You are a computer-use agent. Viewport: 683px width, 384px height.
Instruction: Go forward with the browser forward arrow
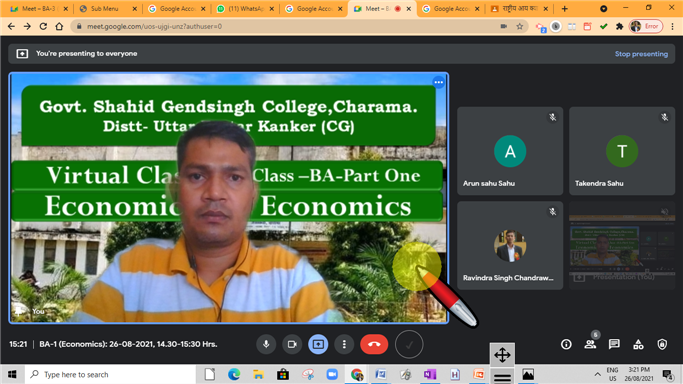pyautogui.click(x=27, y=27)
